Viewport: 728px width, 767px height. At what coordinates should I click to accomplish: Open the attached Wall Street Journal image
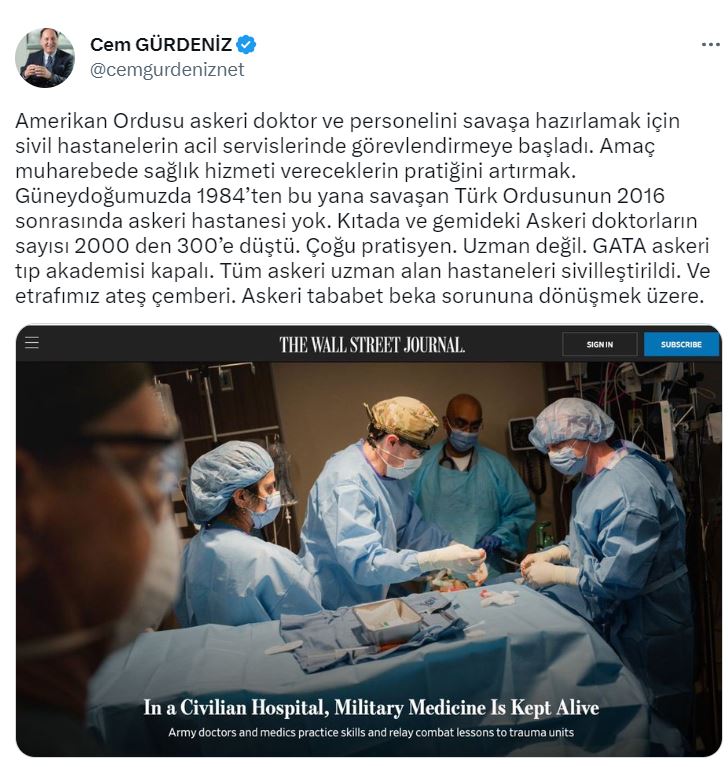pyautogui.click(x=369, y=541)
